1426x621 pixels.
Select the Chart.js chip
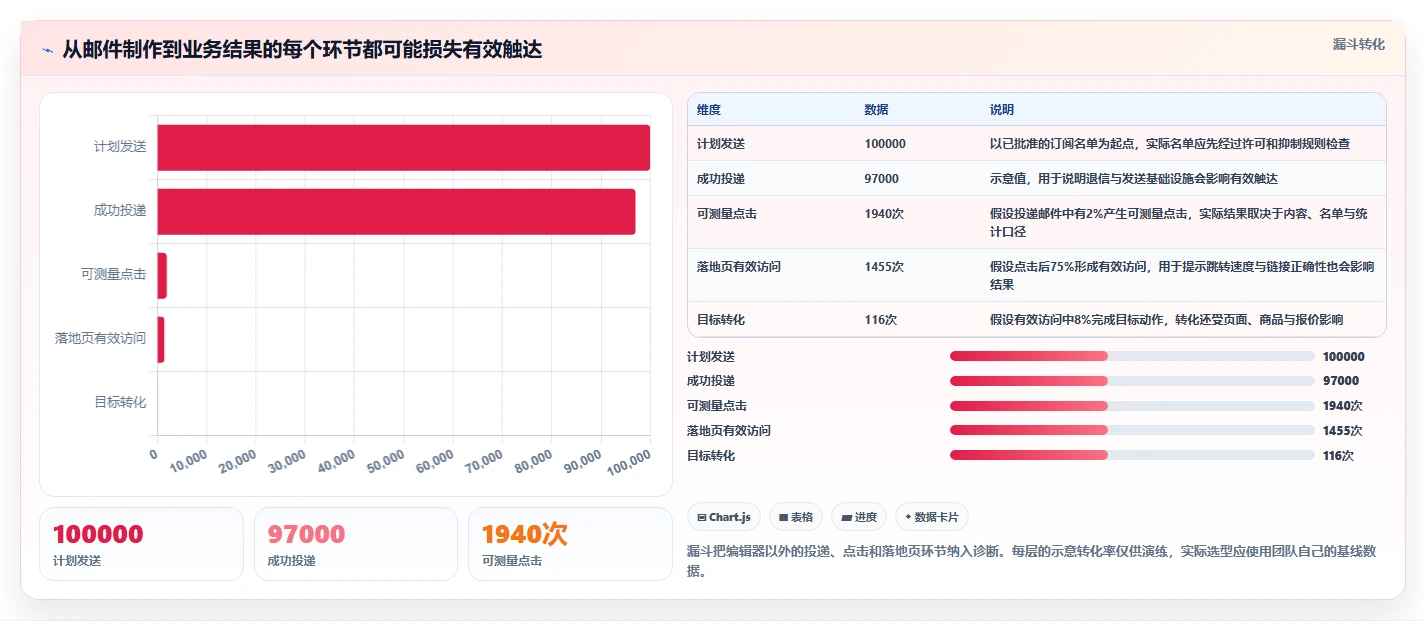point(724,517)
